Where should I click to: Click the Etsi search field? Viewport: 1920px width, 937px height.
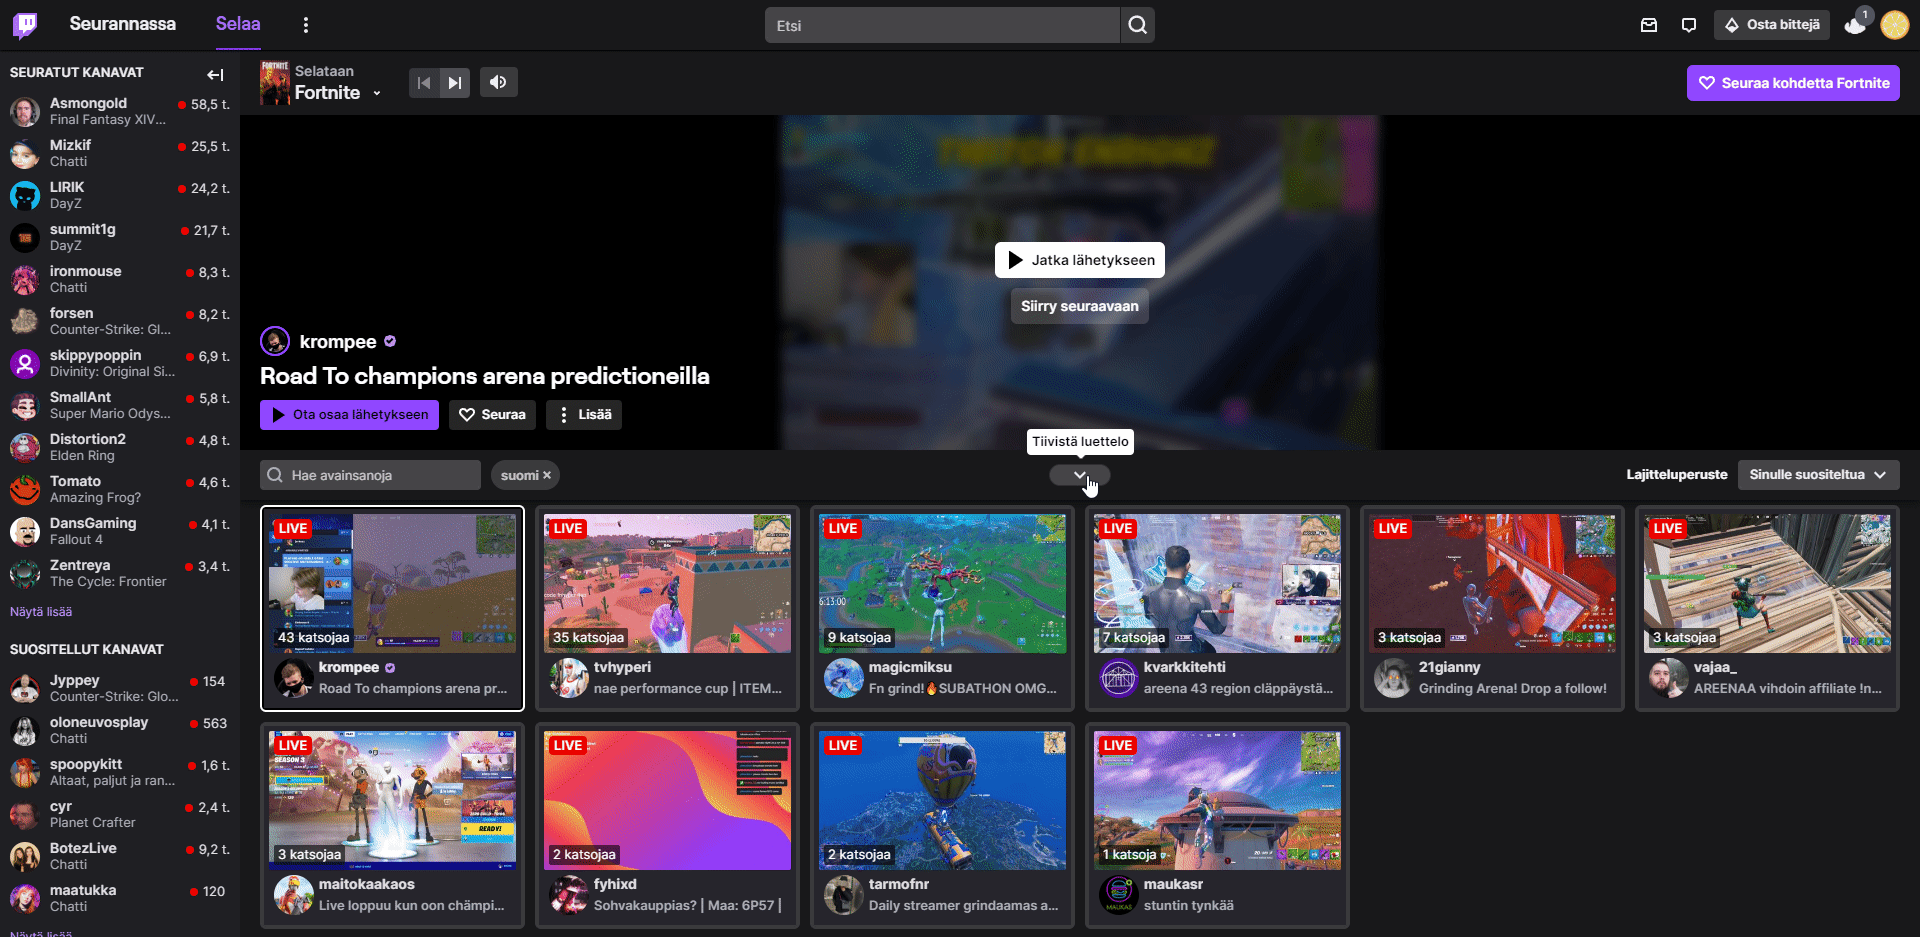942,25
